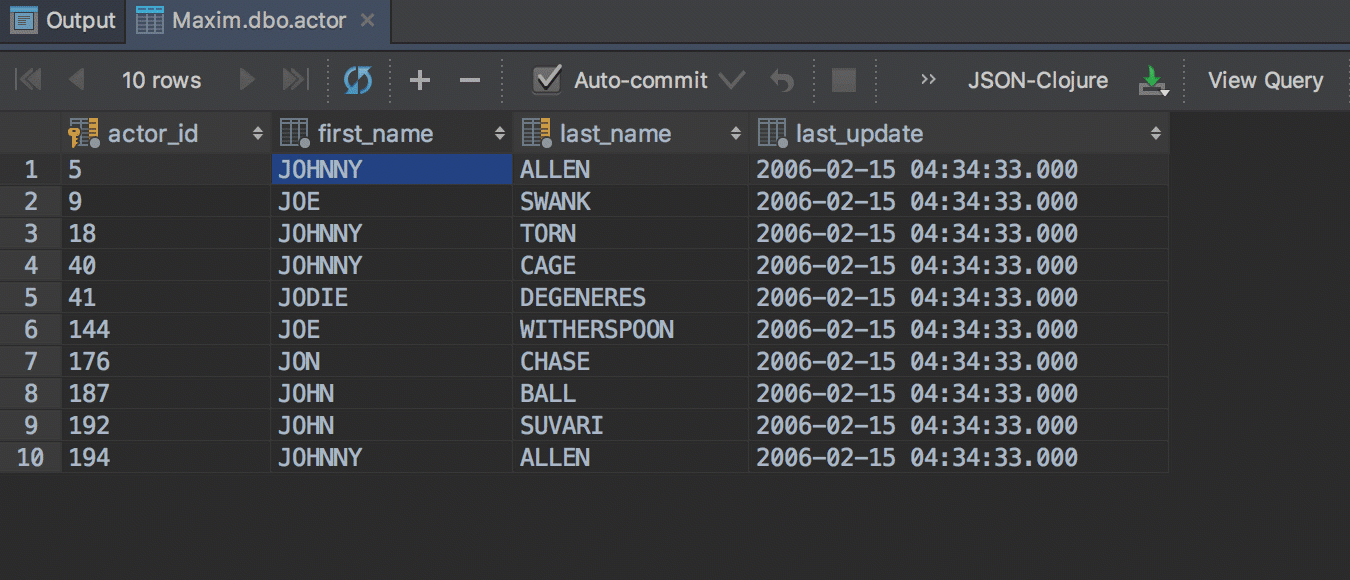Select the SWANK last name cell
The image size is (1350, 580).
[631, 201]
